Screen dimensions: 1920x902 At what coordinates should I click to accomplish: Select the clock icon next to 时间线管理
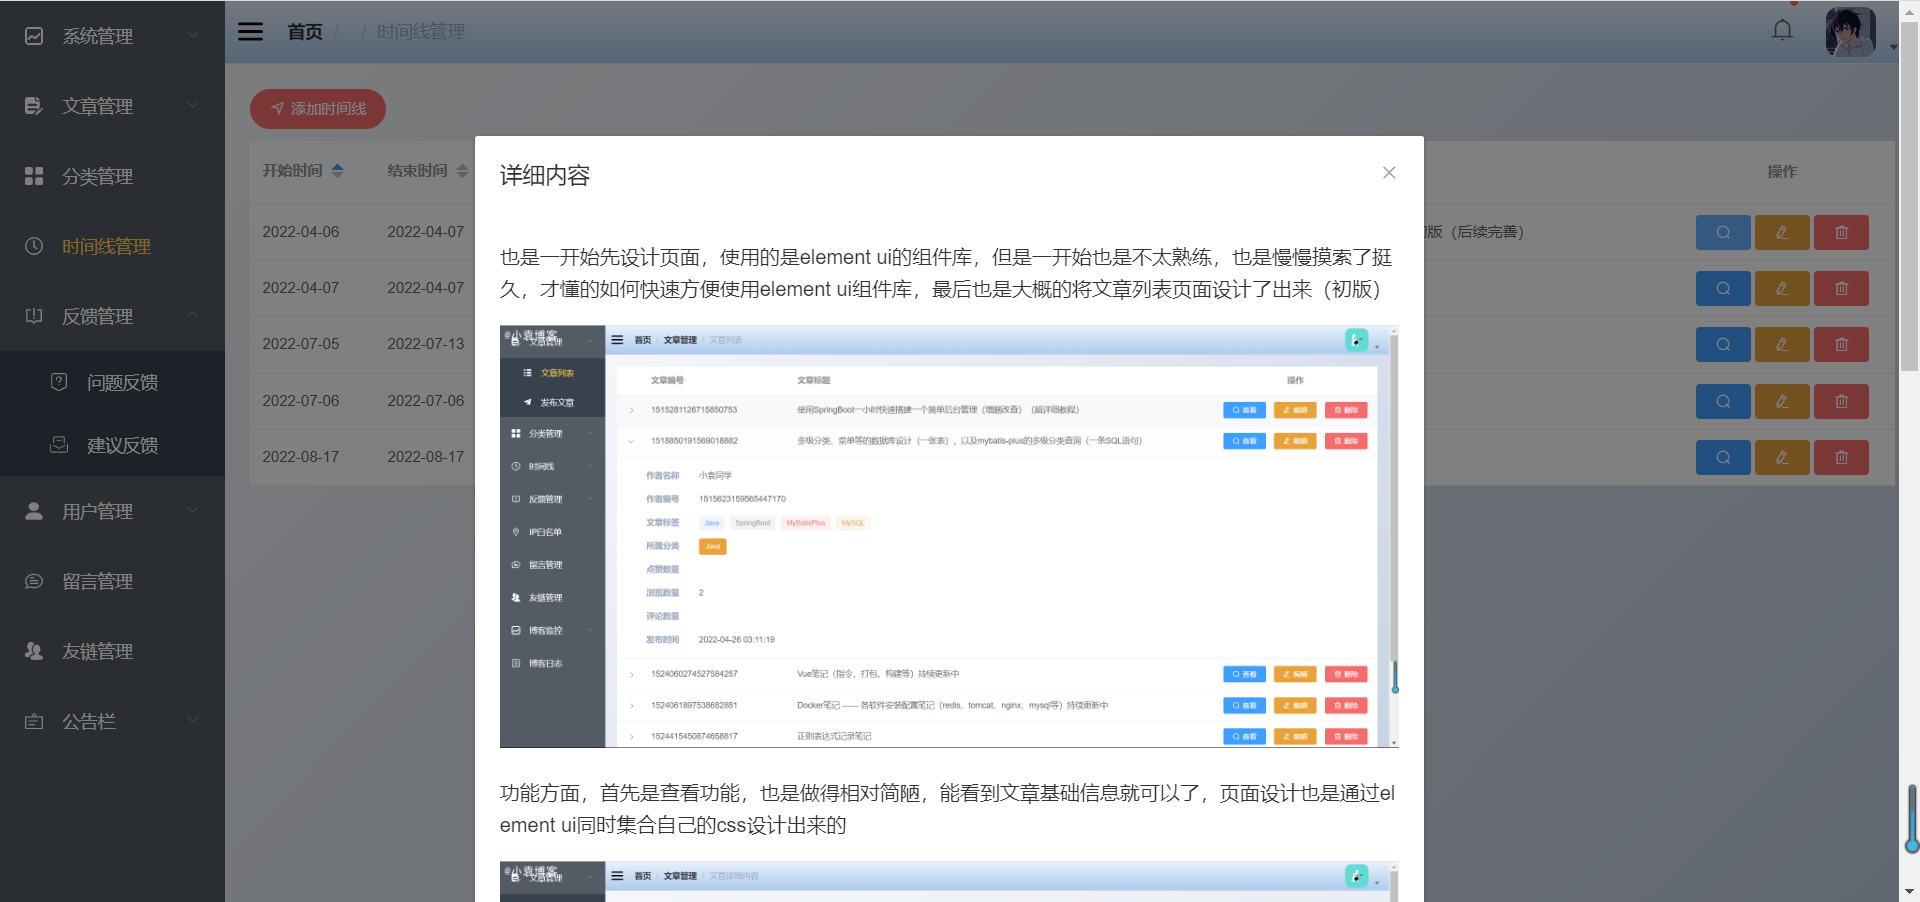coord(33,246)
